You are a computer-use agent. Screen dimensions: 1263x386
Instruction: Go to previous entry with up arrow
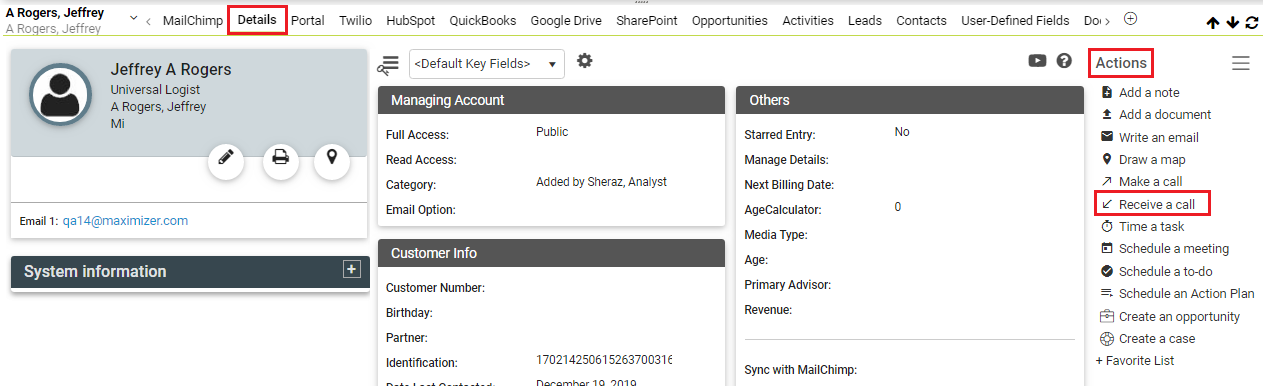pyautogui.click(x=1213, y=22)
